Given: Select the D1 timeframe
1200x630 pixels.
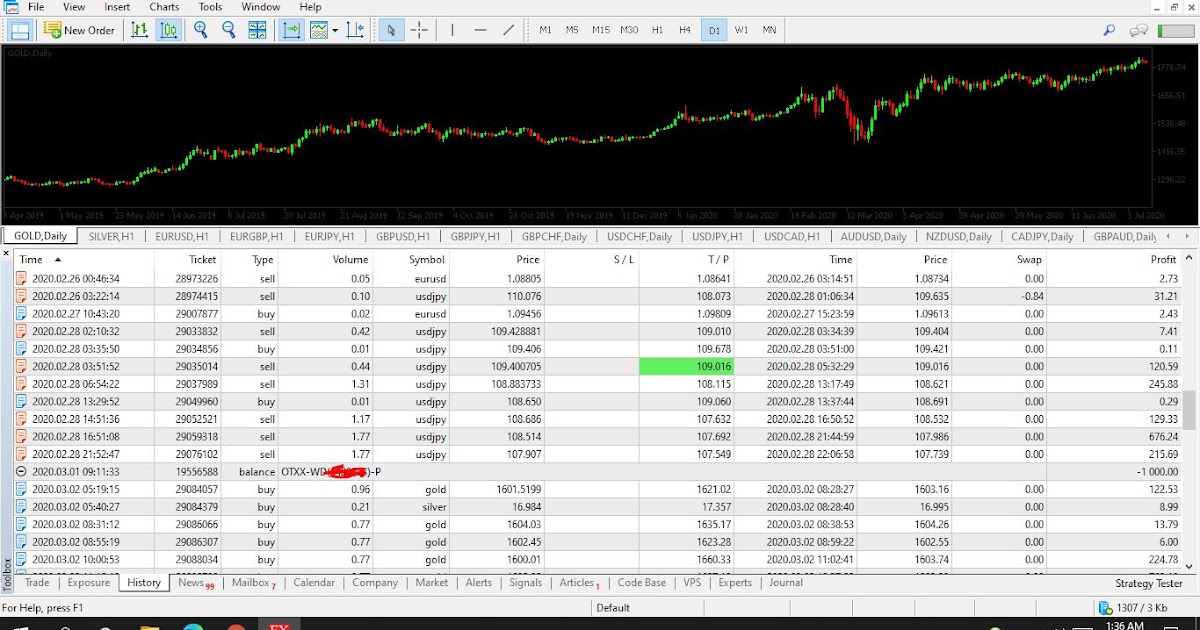Looking at the screenshot, I should click(714, 30).
